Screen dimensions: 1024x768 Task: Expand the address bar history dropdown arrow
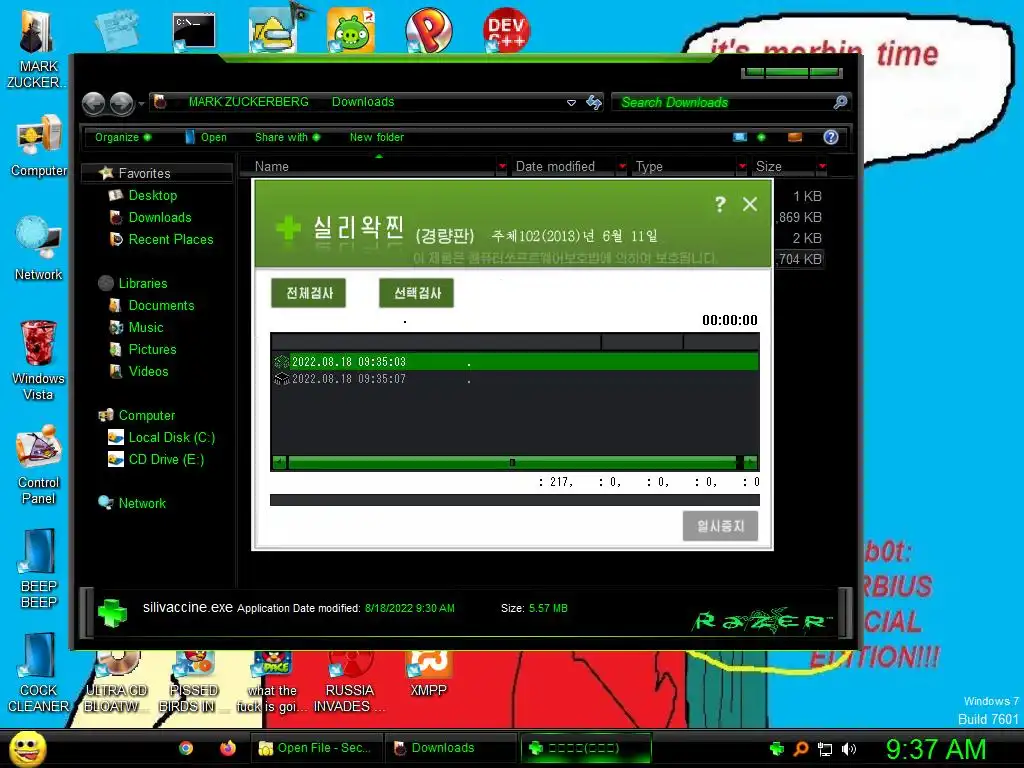571,103
